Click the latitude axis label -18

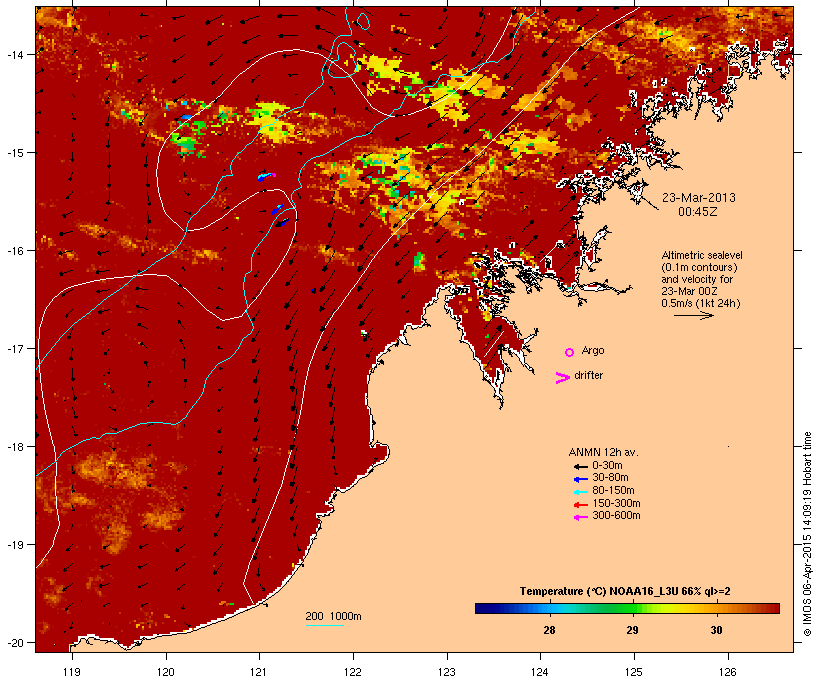tap(15, 447)
